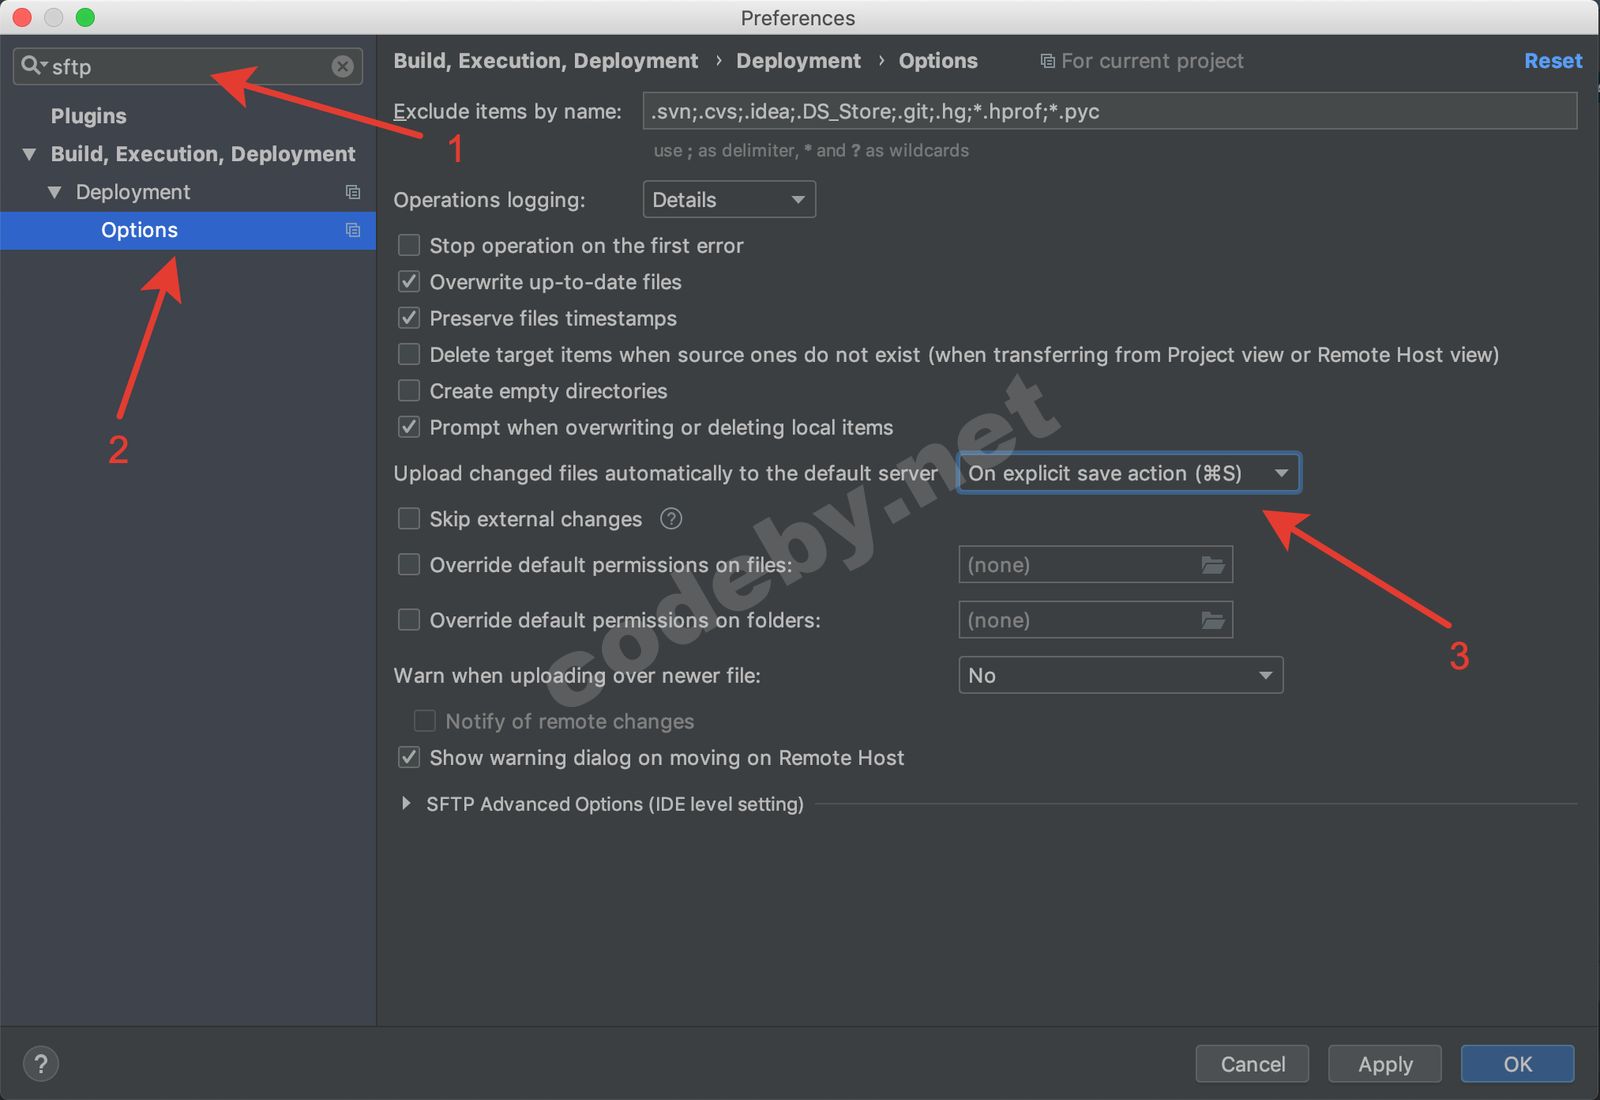The height and width of the screenshot is (1100, 1600).
Task: Browse permissions for folders folder icon
Action: tap(1213, 620)
